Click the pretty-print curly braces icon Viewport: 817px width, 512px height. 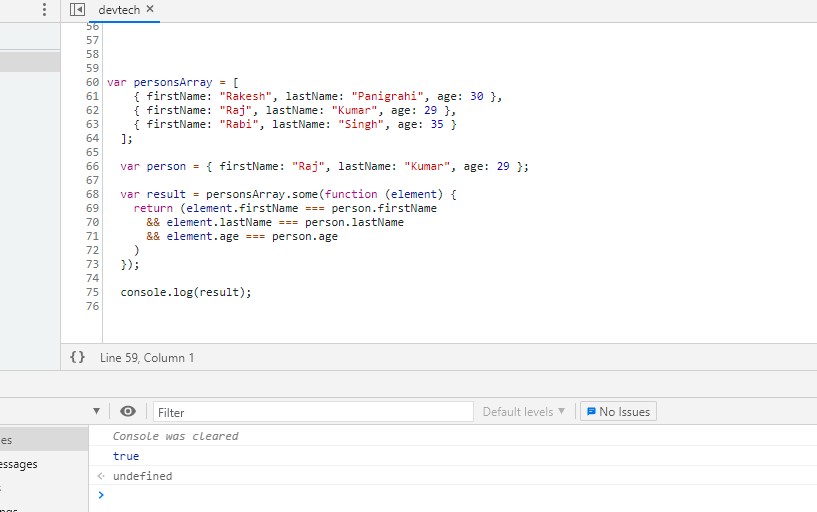(x=77, y=357)
